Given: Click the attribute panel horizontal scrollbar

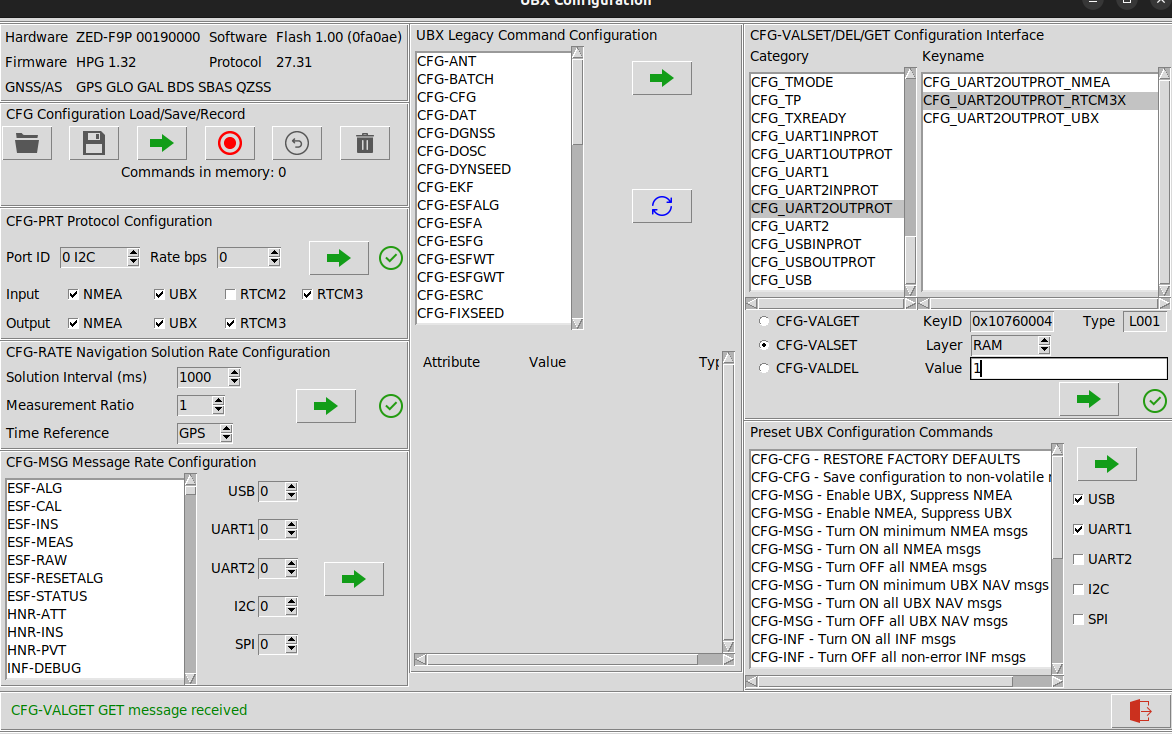Looking at the screenshot, I should click(574, 659).
